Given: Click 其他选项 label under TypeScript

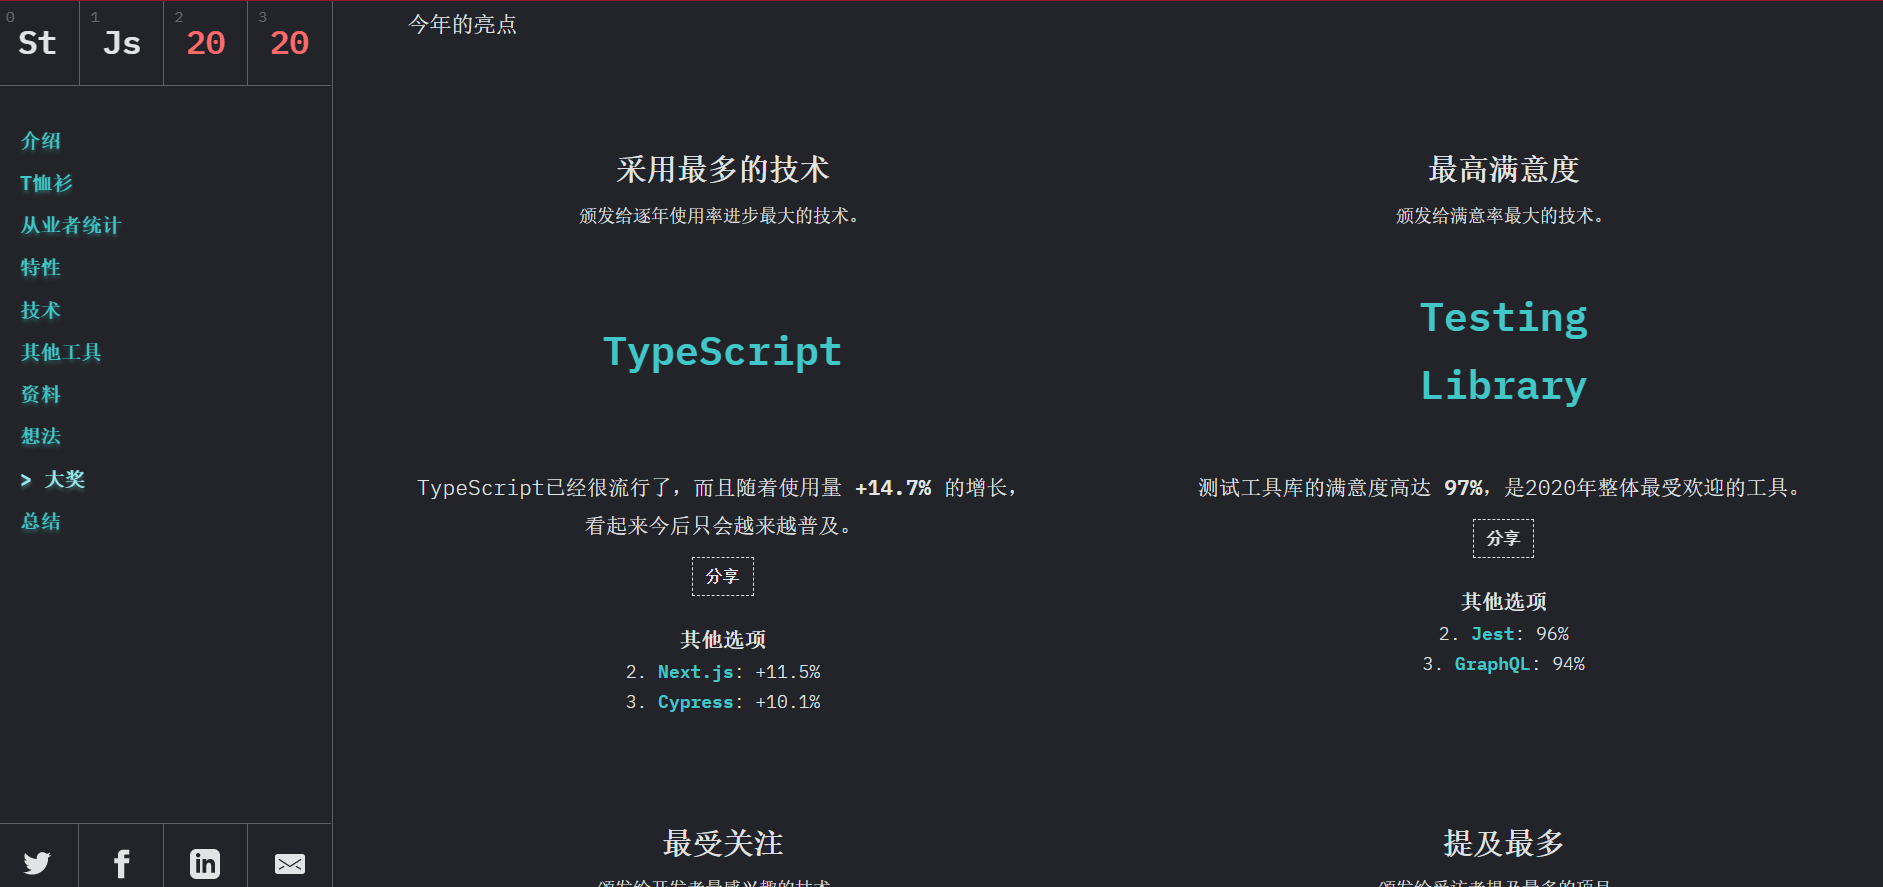Looking at the screenshot, I should 723,639.
